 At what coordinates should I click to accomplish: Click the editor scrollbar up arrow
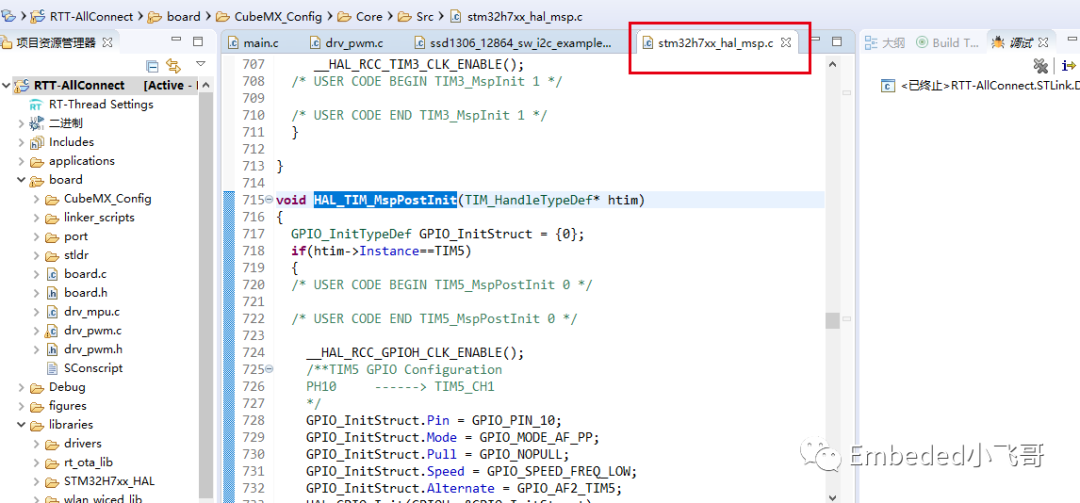pos(832,64)
